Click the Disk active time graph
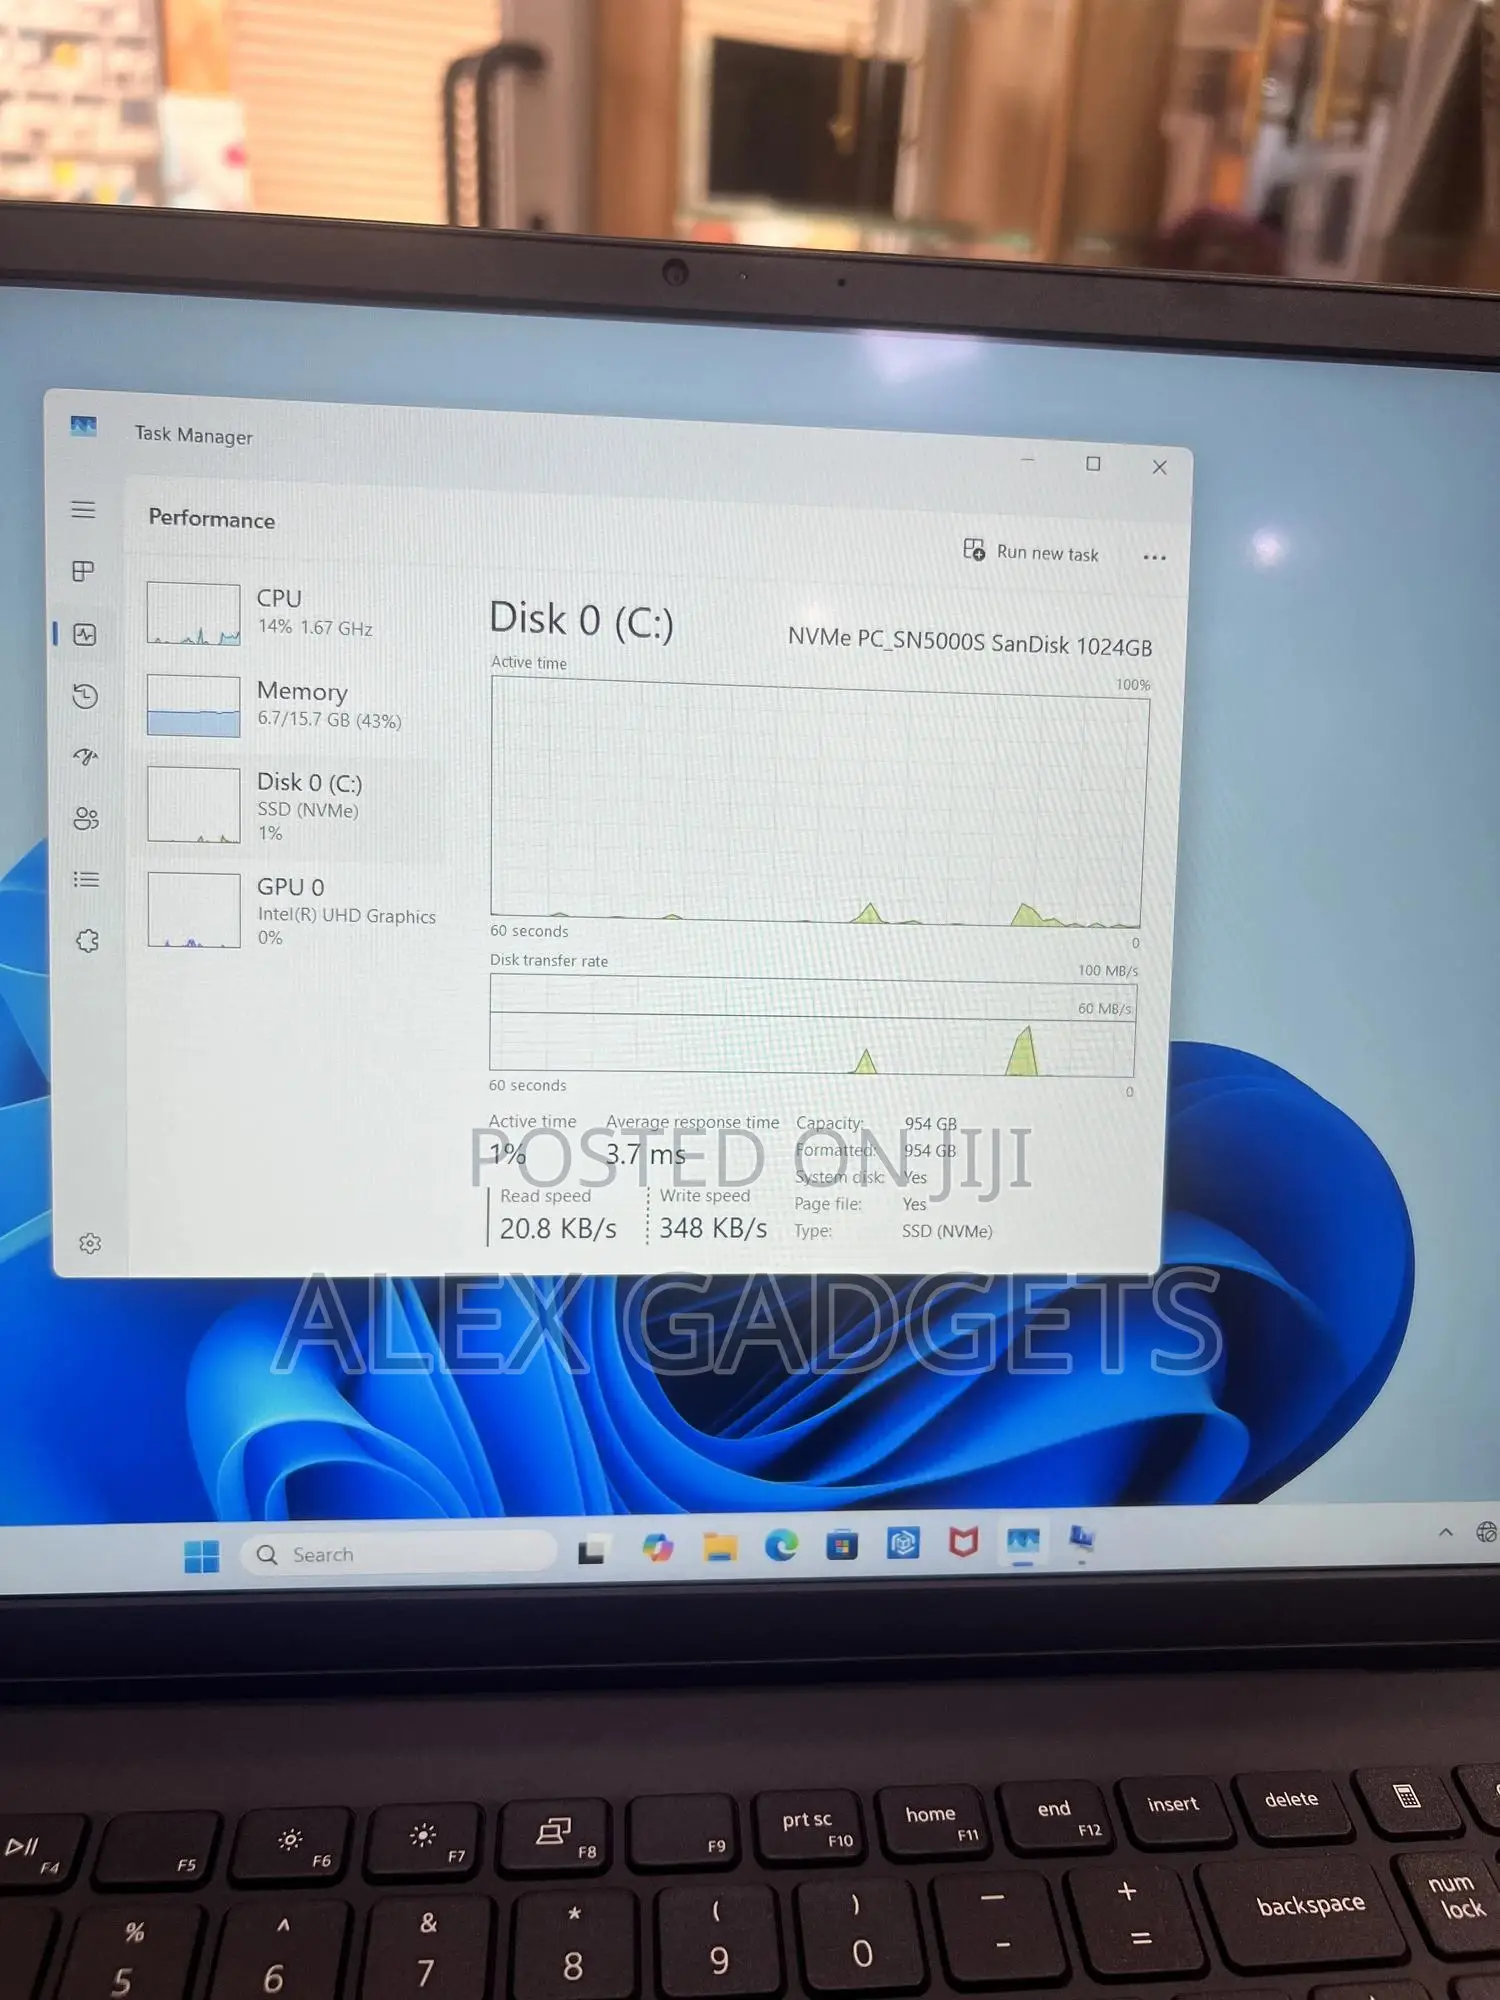This screenshot has width=1500, height=2000. tap(818, 802)
